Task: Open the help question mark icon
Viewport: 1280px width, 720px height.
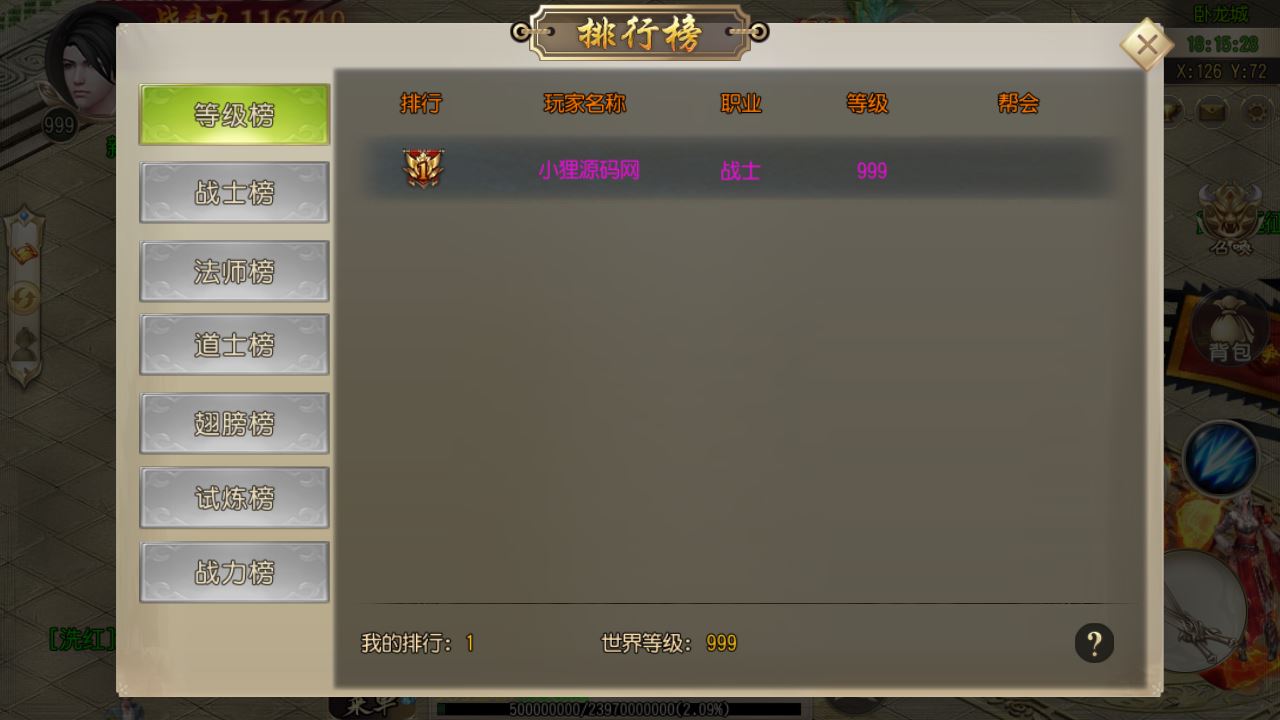Action: pyautogui.click(x=1094, y=643)
